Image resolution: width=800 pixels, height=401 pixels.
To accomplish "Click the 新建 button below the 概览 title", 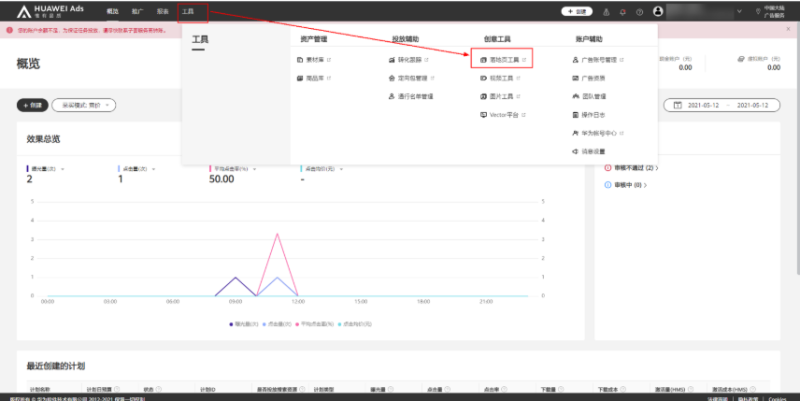I will [31, 105].
